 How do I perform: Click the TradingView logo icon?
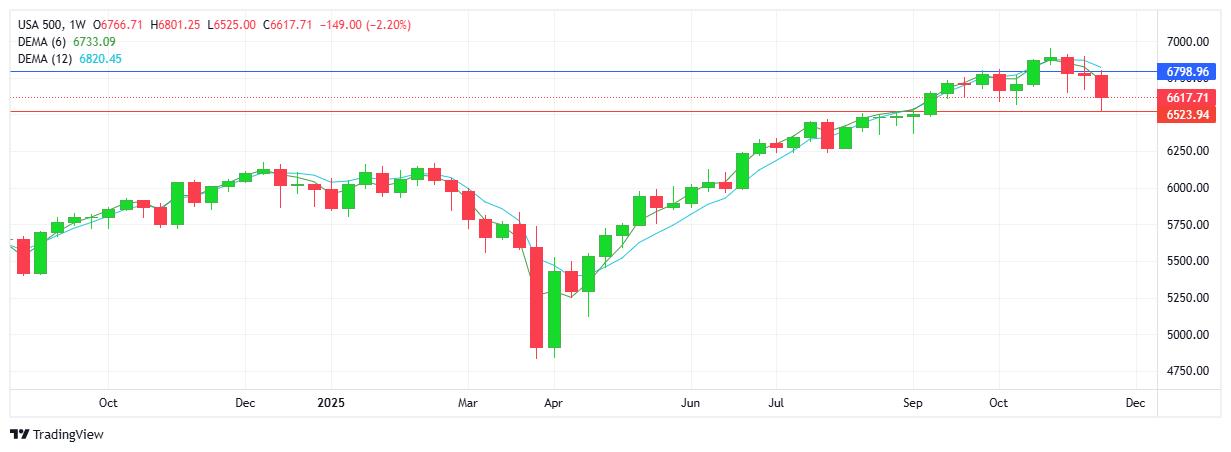19,434
